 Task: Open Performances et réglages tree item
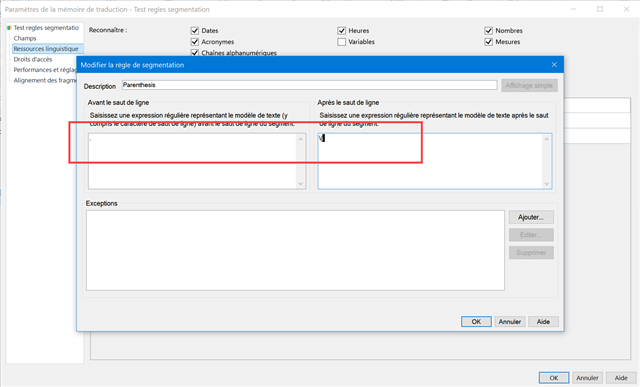click(45, 70)
